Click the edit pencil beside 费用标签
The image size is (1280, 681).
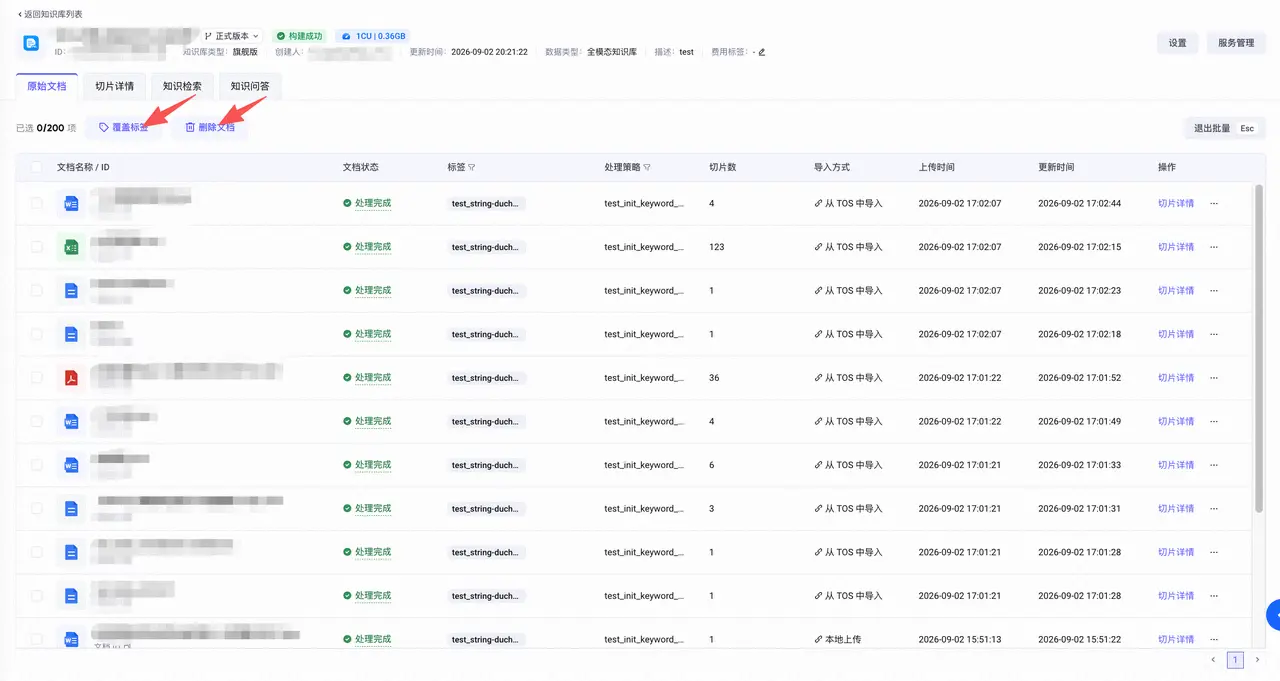click(x=762, y=52)
